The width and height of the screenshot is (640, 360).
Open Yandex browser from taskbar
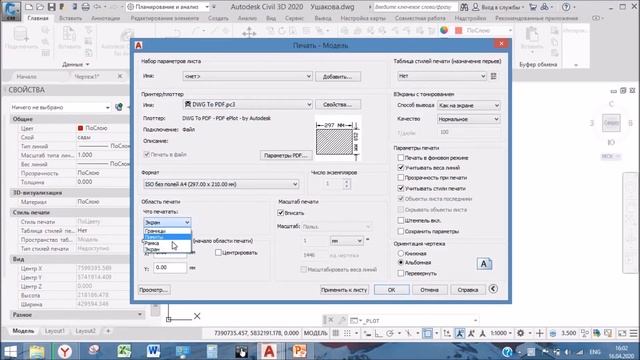pyautogui.click(x=65, y=351)
